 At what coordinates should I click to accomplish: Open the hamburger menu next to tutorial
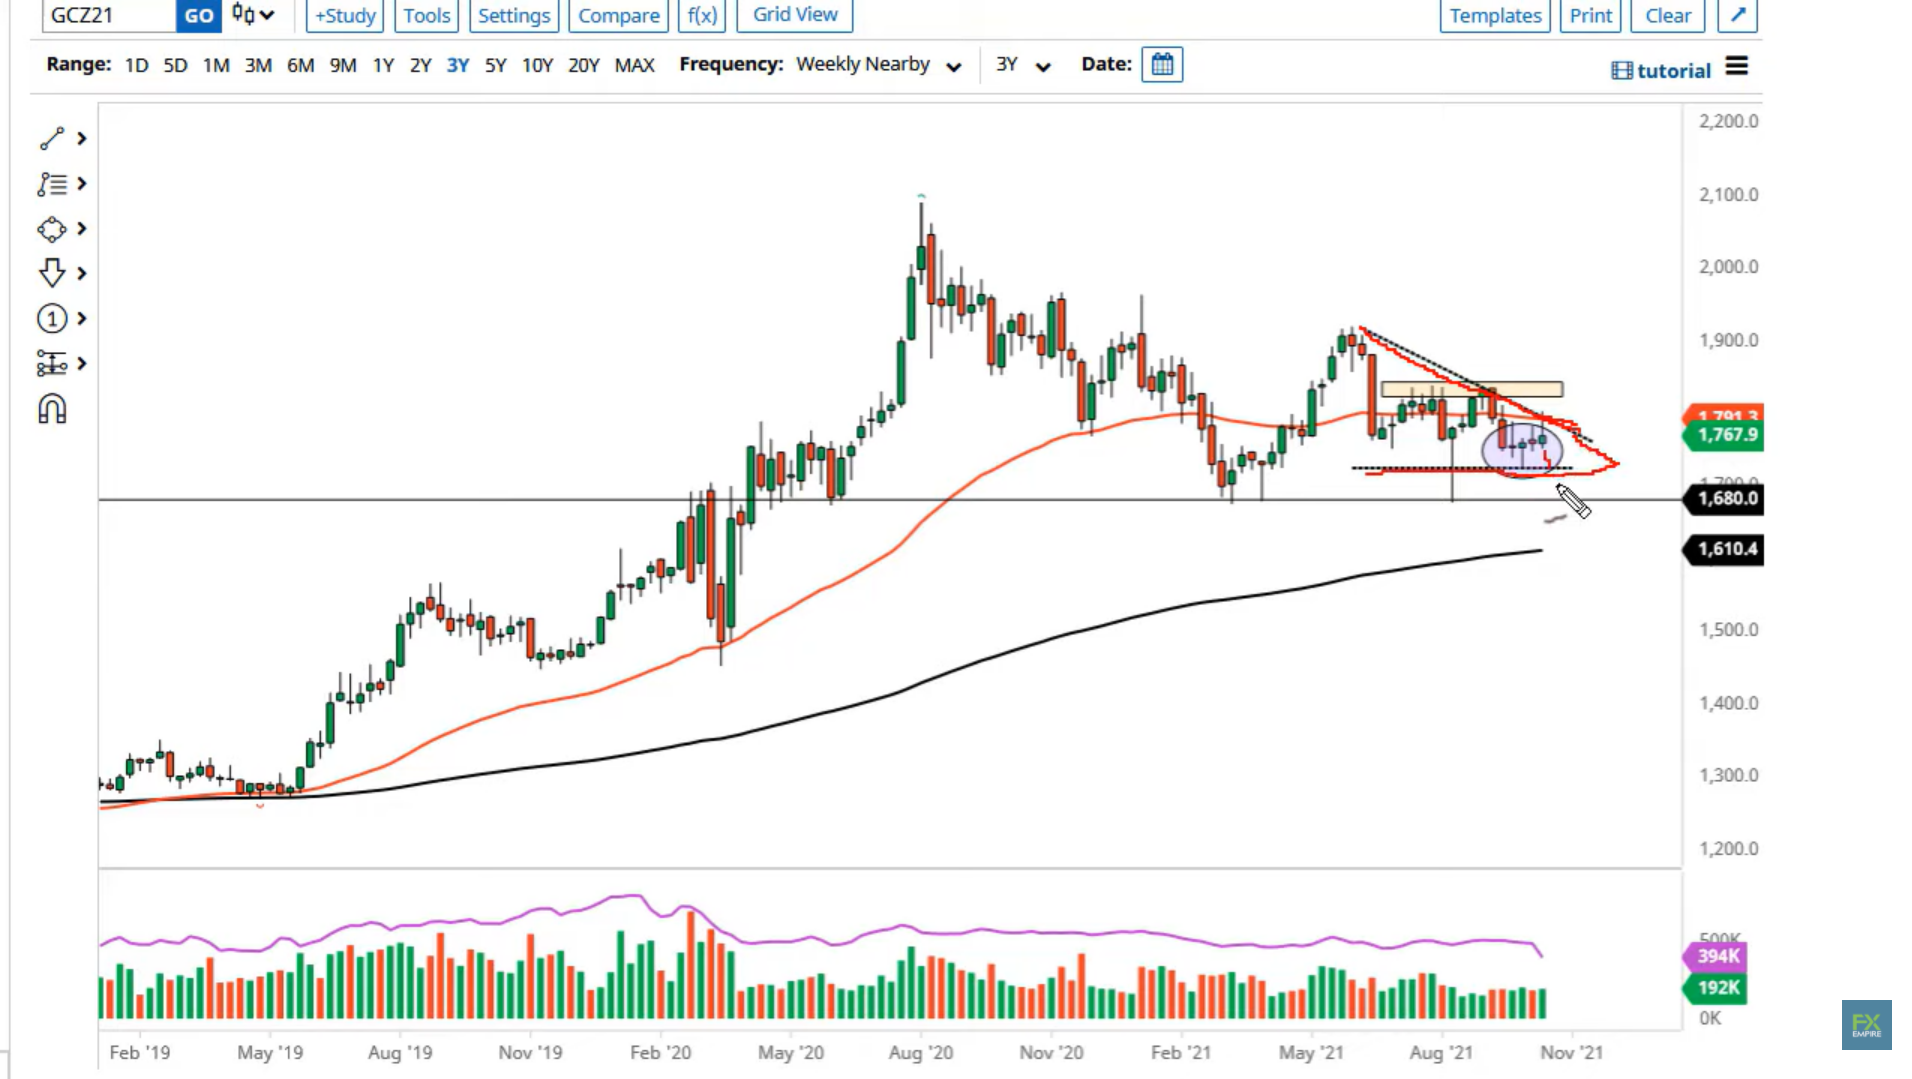1737,66
